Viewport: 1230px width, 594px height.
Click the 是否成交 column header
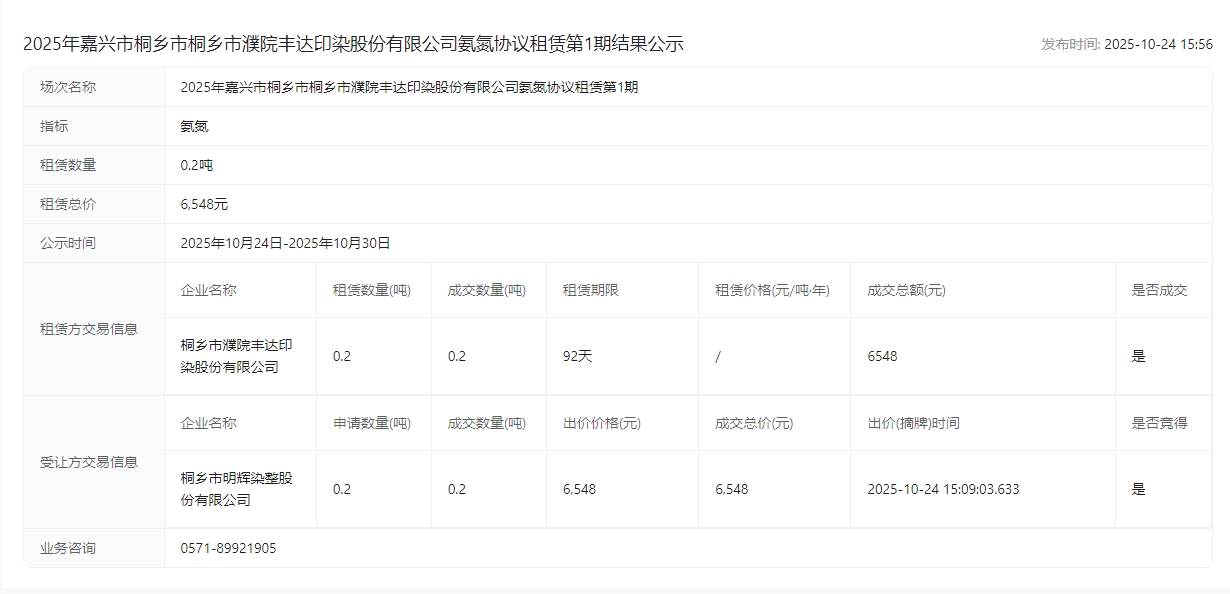[x=1159, y=290]
